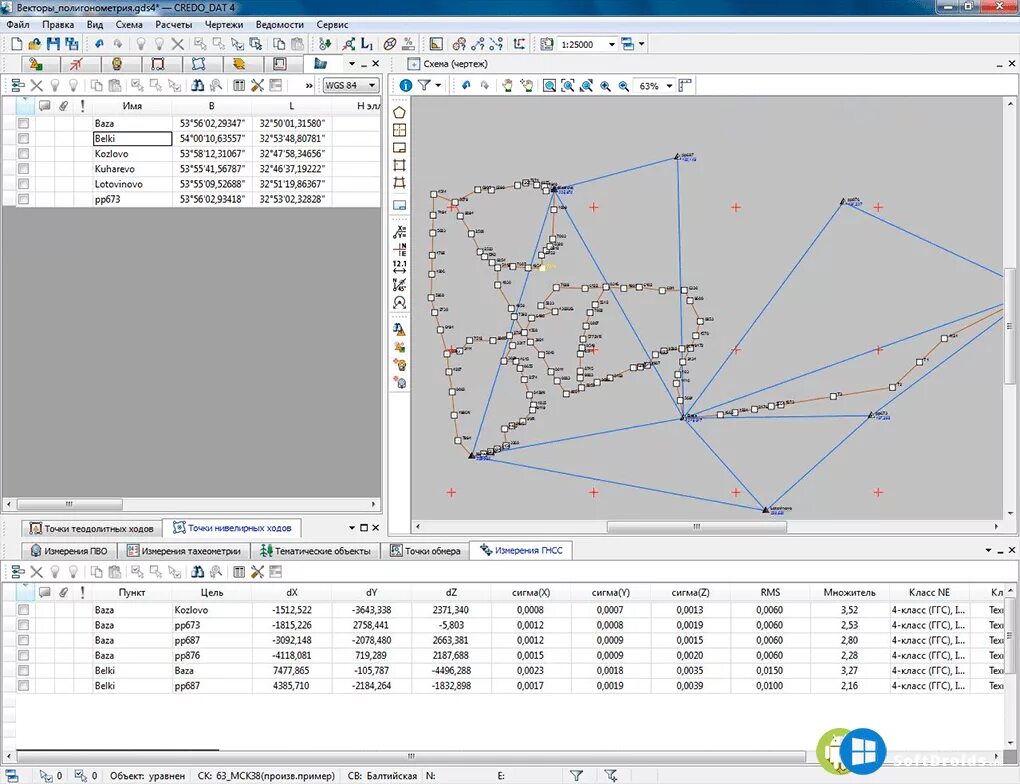Click the zoom window magnifier in schema toolbar

click(549, 85)
